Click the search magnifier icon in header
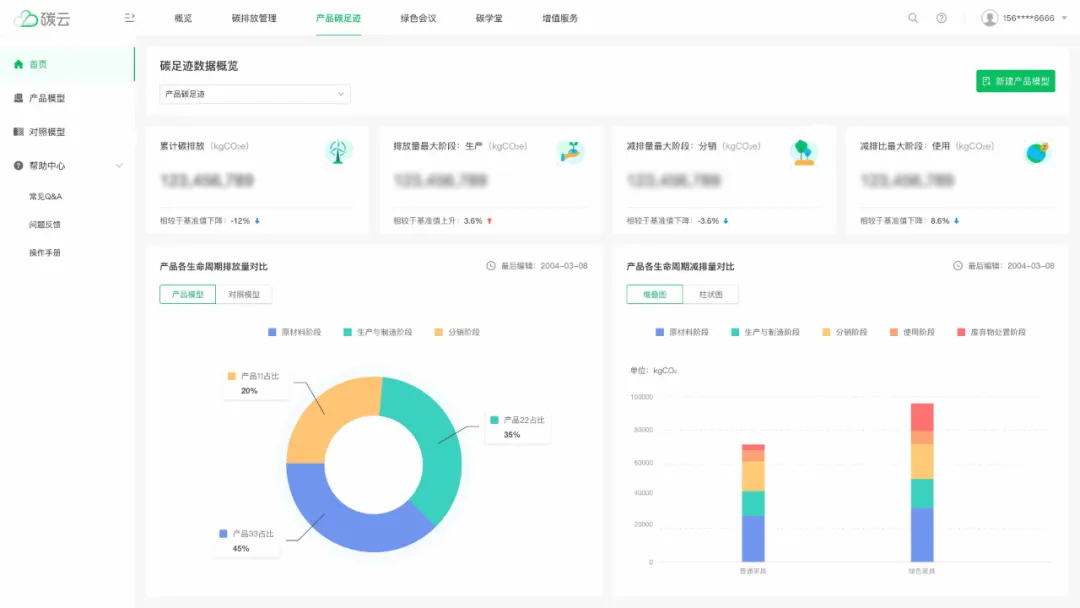 [912, 18]
